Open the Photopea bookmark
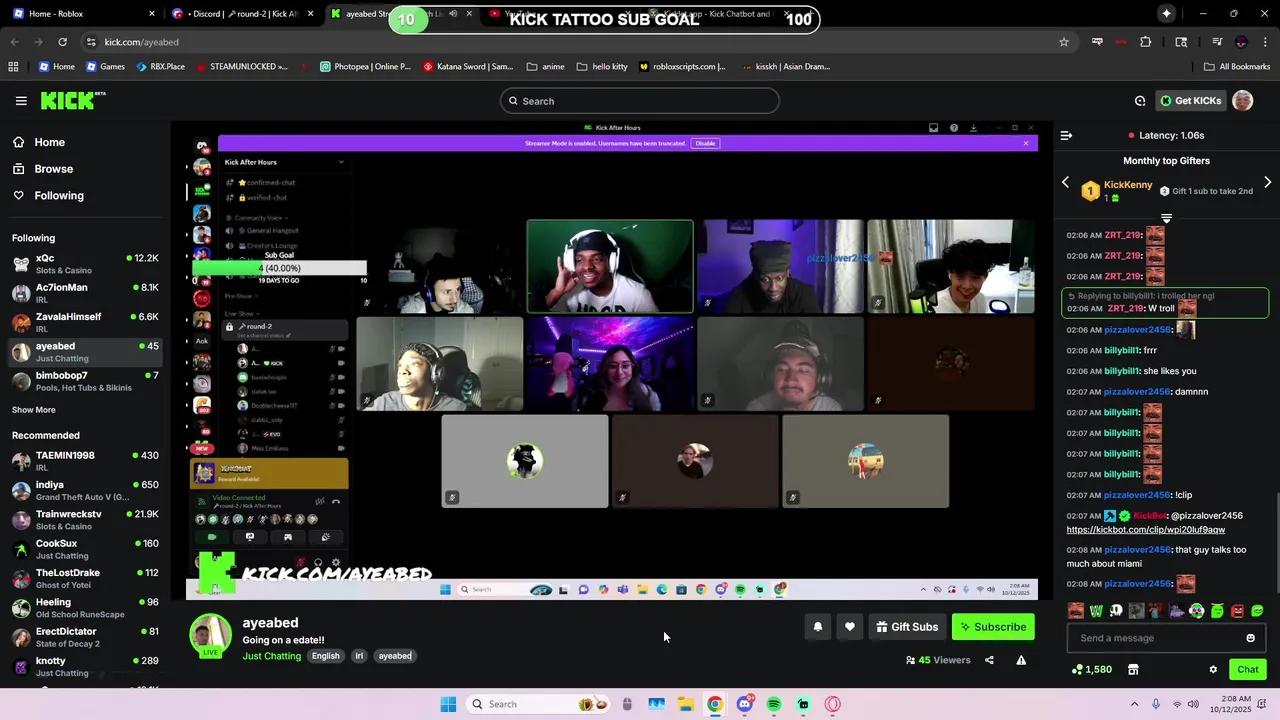1280x720 pixels. pos(365,67)
